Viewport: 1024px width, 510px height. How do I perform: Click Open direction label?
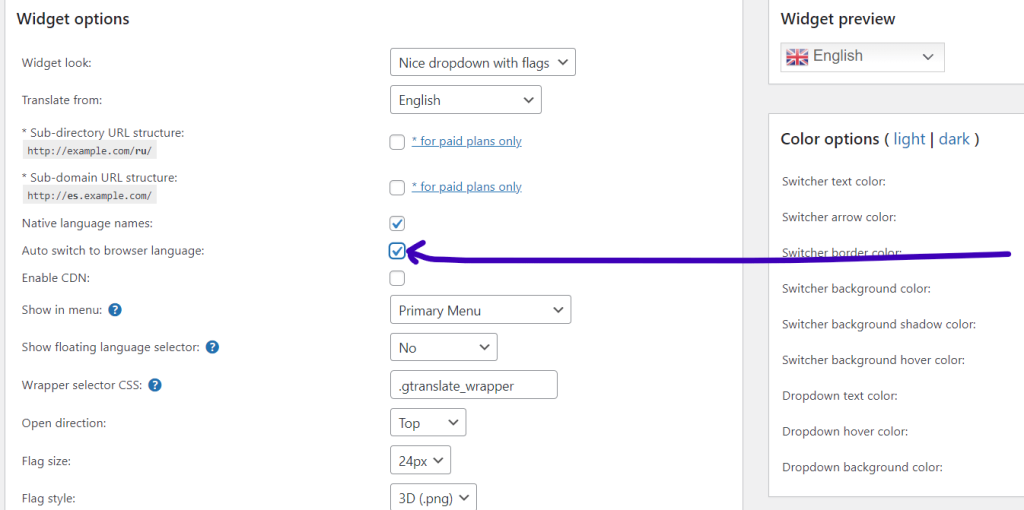tap(63, 423)
